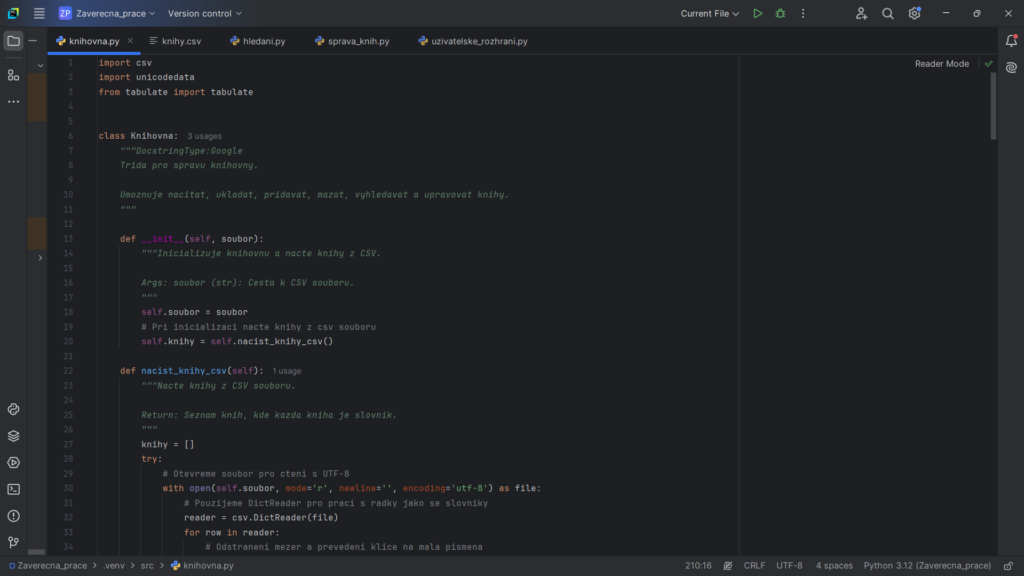Open Current File run configuration dropdown
Viewport: 1024px width, 576px height.
(709, 13)
